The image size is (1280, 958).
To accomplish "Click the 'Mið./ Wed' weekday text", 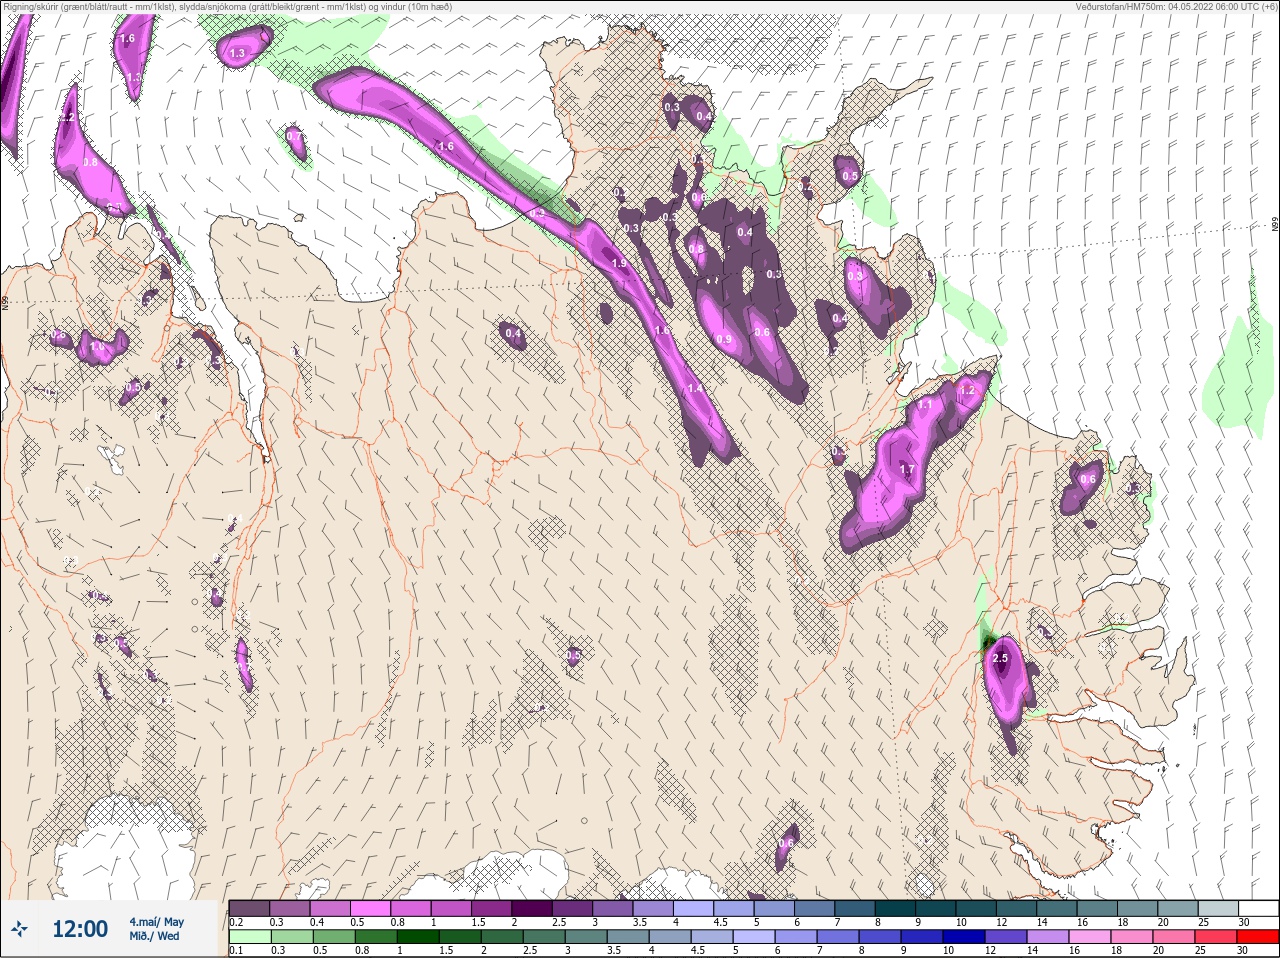I will tap(154, 936).
